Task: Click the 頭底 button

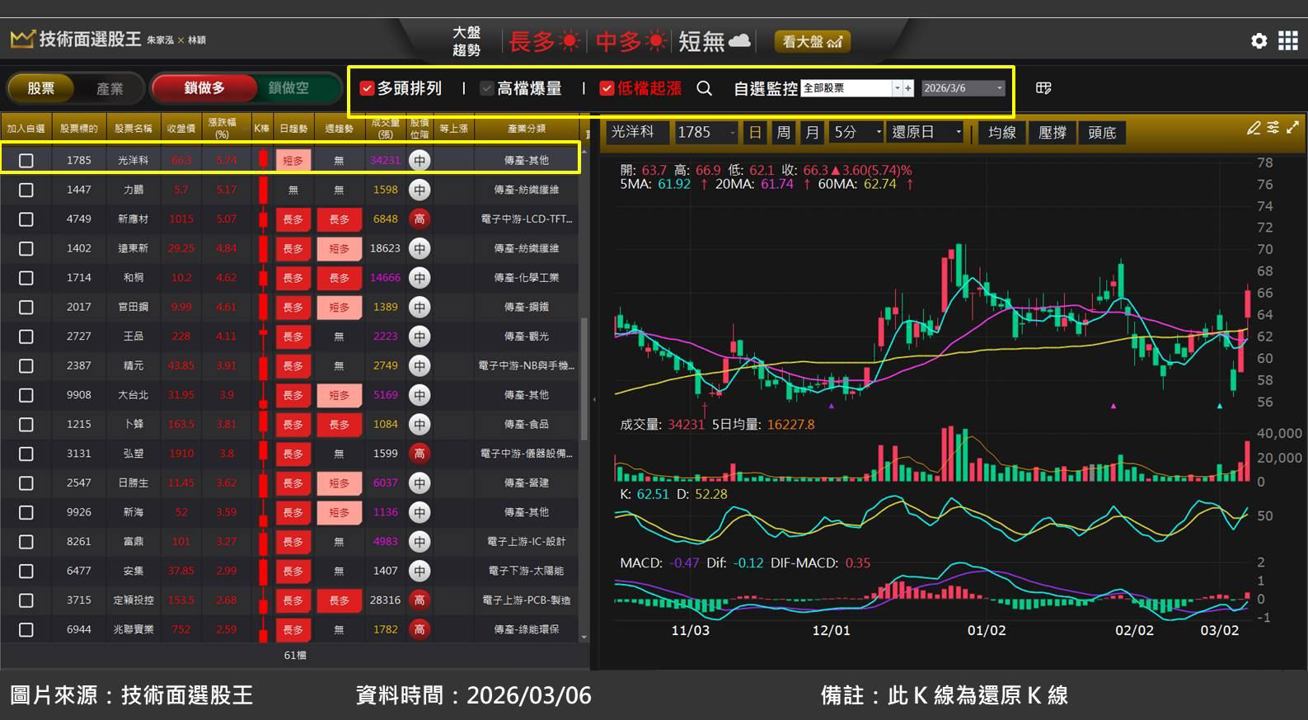Action: coord(1102,132)
